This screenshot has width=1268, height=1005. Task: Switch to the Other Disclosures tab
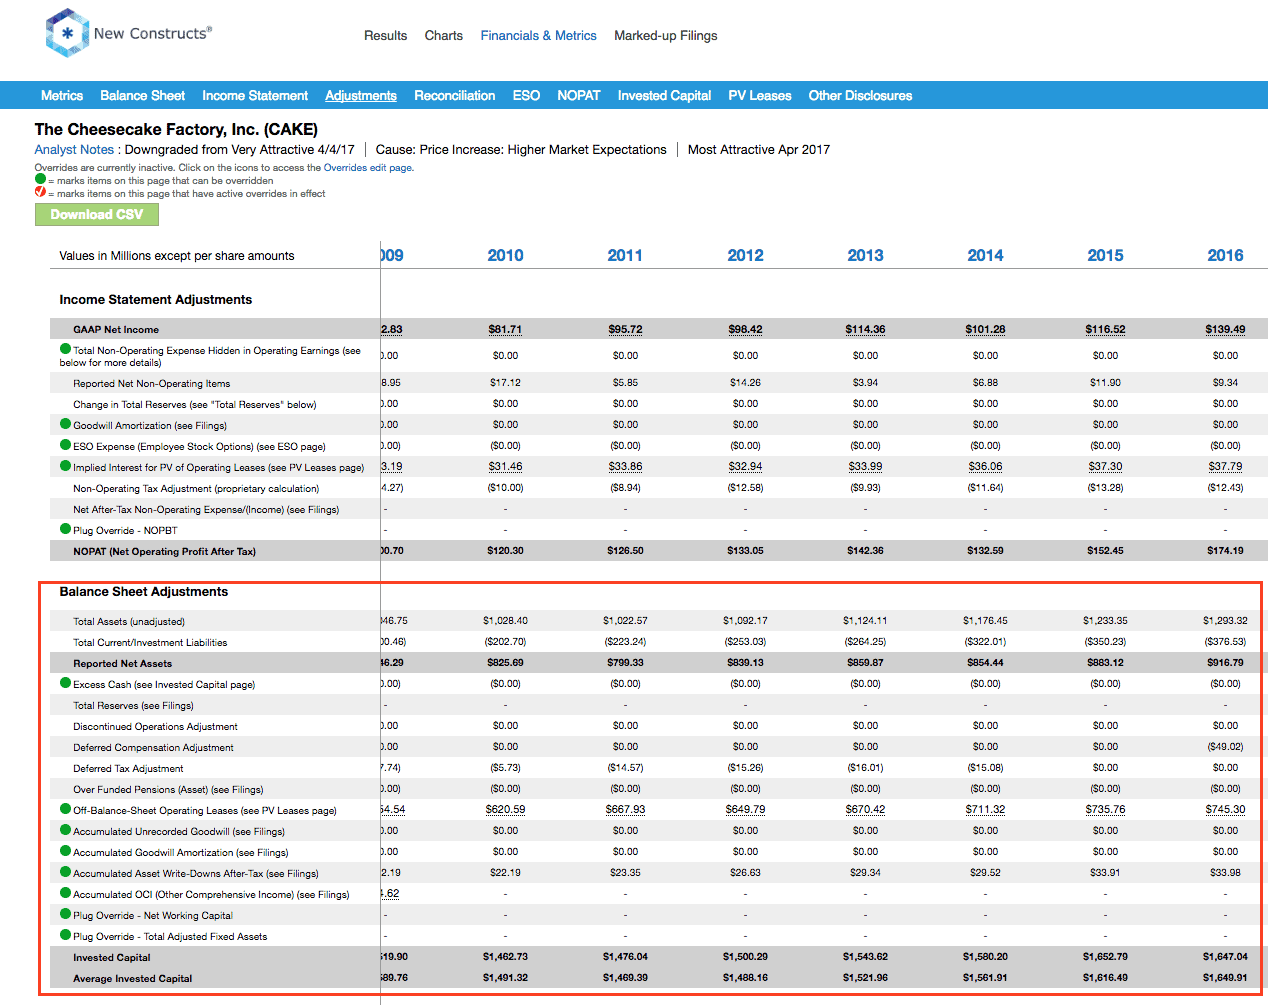[860, 95]
